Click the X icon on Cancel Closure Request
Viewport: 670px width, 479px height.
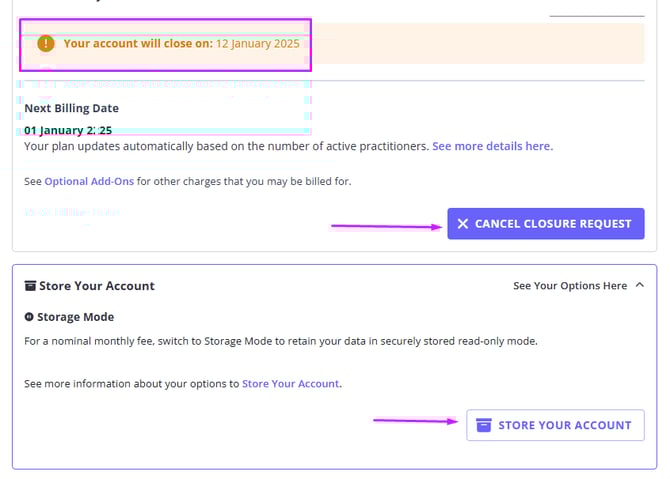click(x=462, y=224)
